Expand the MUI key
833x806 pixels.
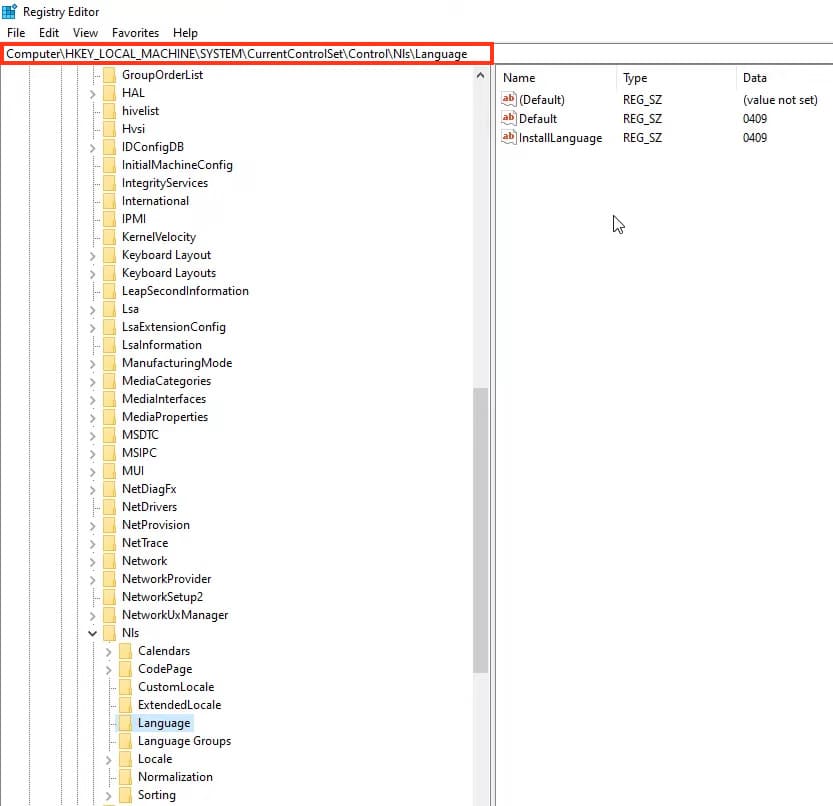coord(92,472)
